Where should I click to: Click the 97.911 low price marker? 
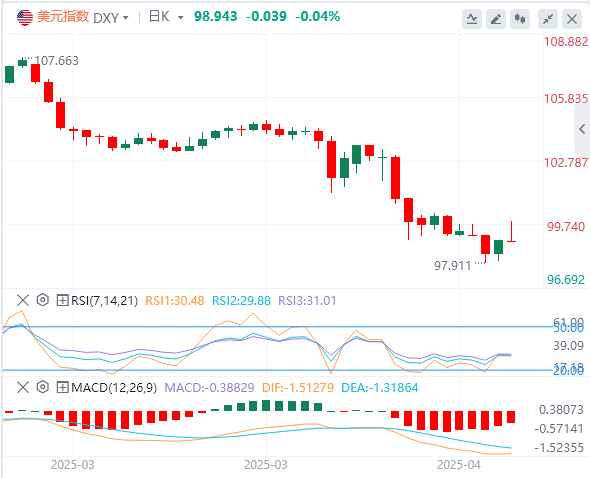point(453,266)
